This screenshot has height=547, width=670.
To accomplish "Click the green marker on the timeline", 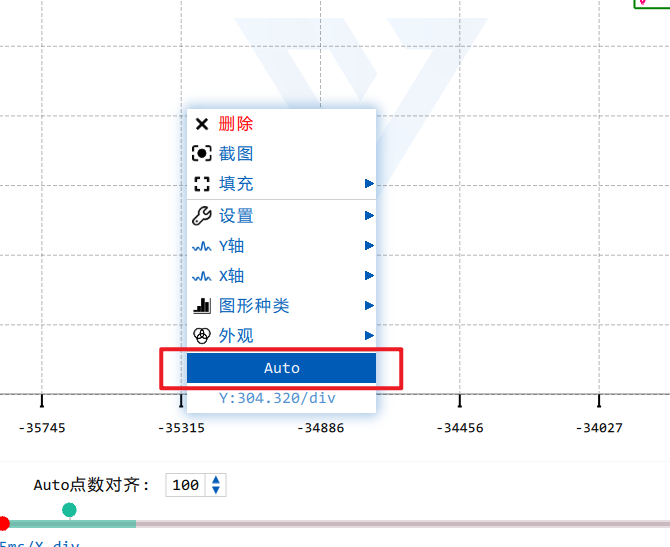I will (x=69, y=510).
